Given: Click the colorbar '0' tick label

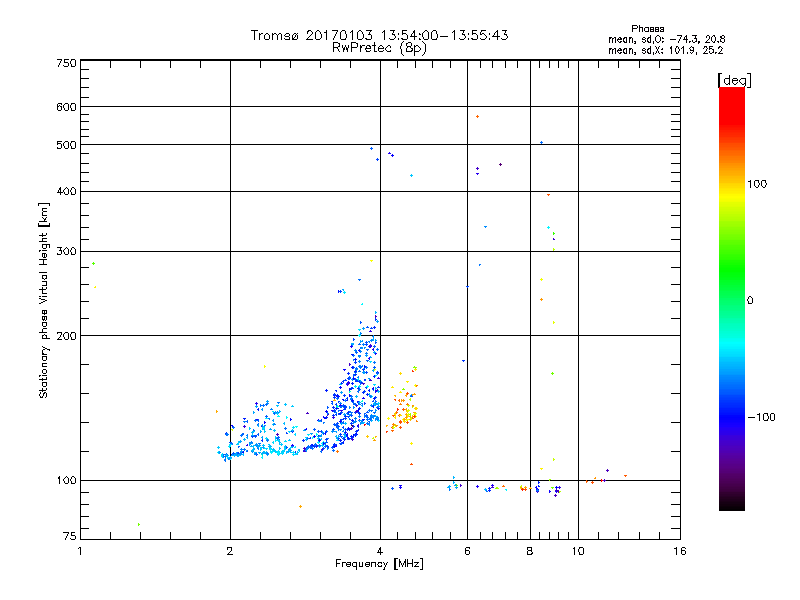Looking at the screenshot, I should click(x=749, y=301).
